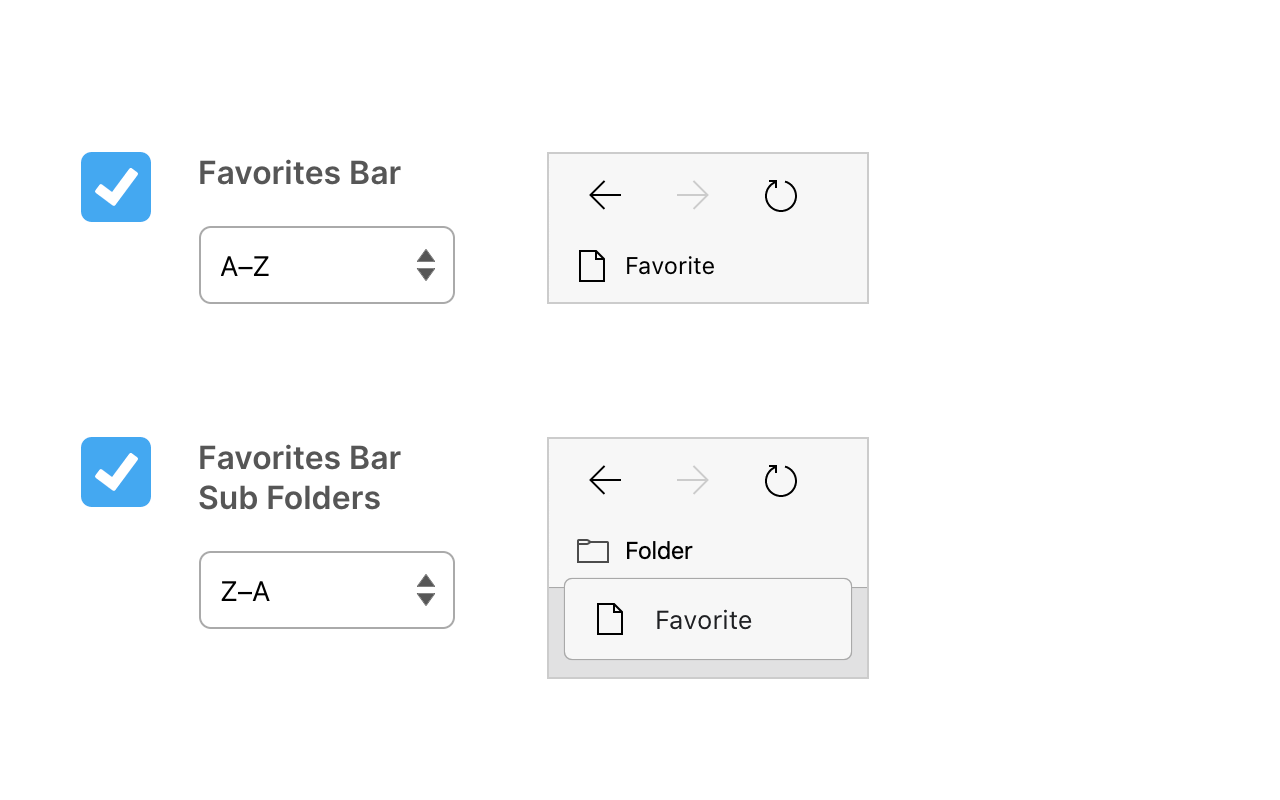This screenshot has width=1280, height=800.
Task: Click the page icon in the Folder submenu
Action: click(x=610, y=620)
